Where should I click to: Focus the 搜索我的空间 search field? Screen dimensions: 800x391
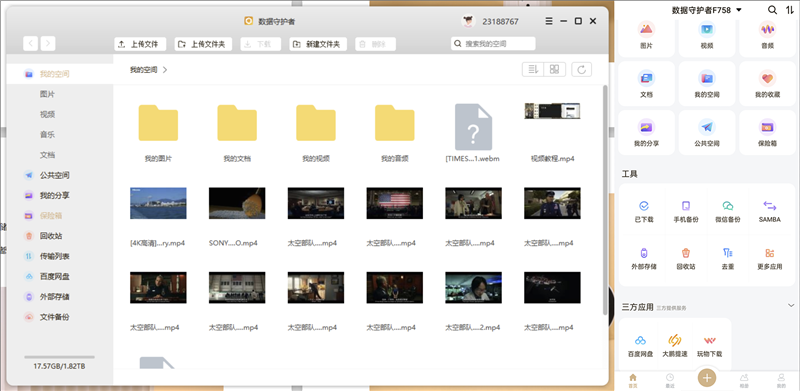pyautogui.click(x=493, y=44)
